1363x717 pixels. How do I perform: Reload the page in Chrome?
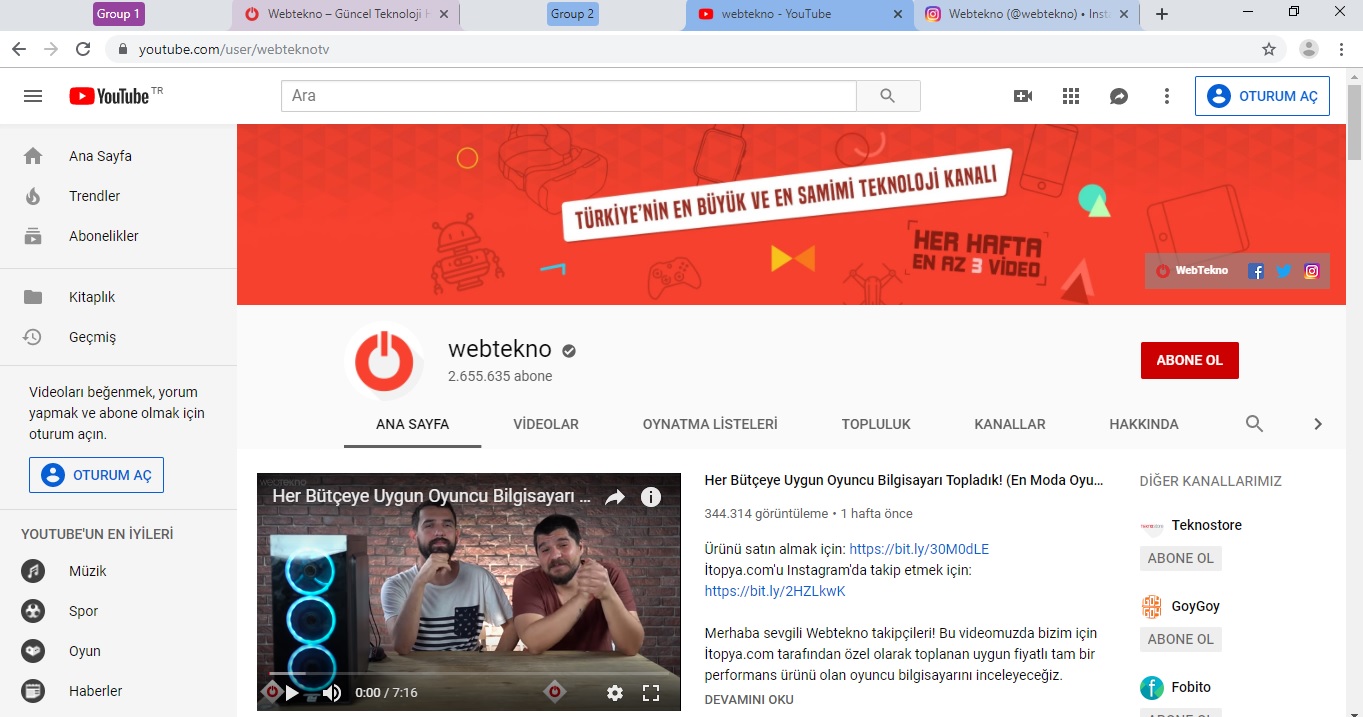[83, 49]
